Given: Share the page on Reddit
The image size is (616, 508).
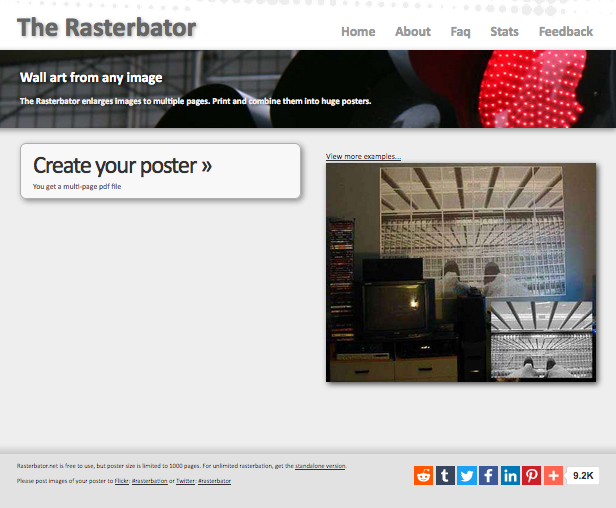Looking at the screenshot, I should (x=423, y=475).
